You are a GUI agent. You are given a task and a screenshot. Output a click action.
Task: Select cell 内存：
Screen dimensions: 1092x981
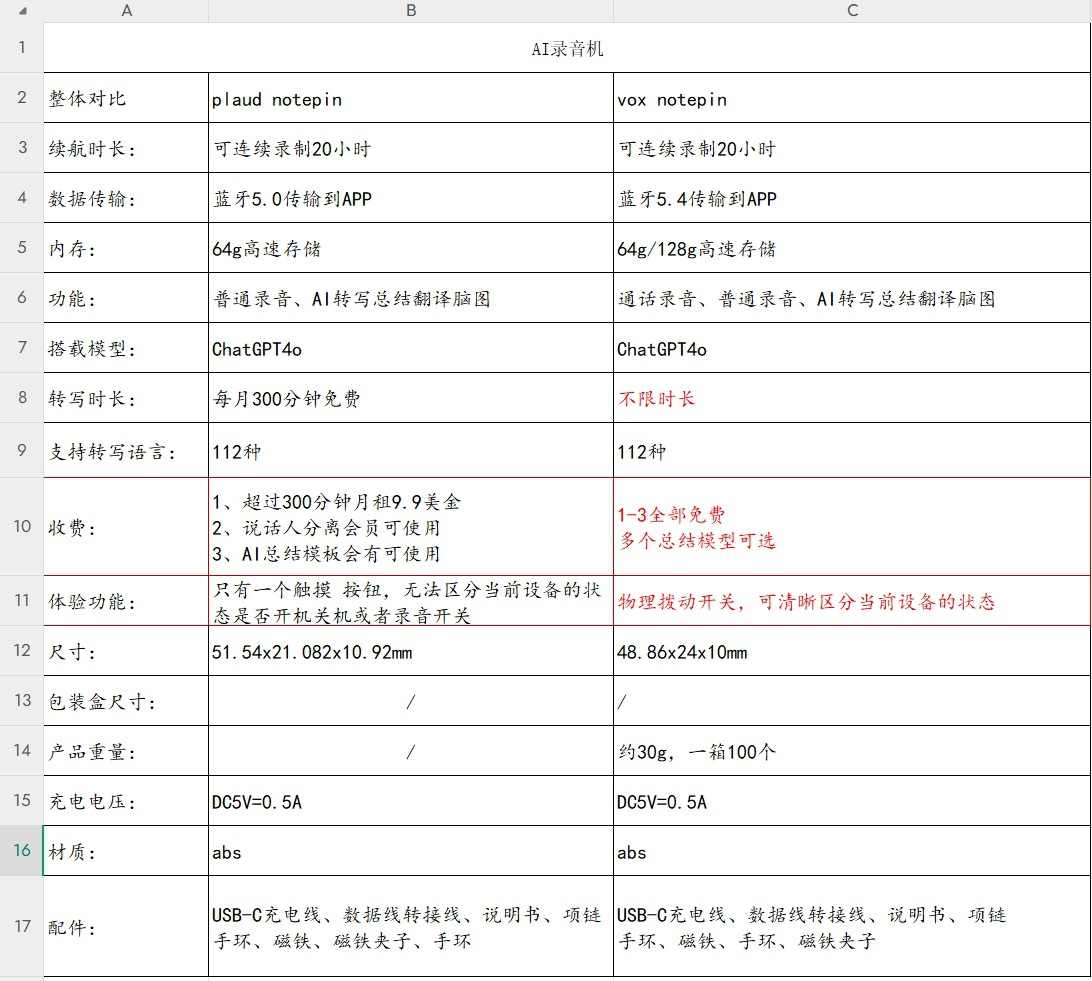tap(126, 248)
